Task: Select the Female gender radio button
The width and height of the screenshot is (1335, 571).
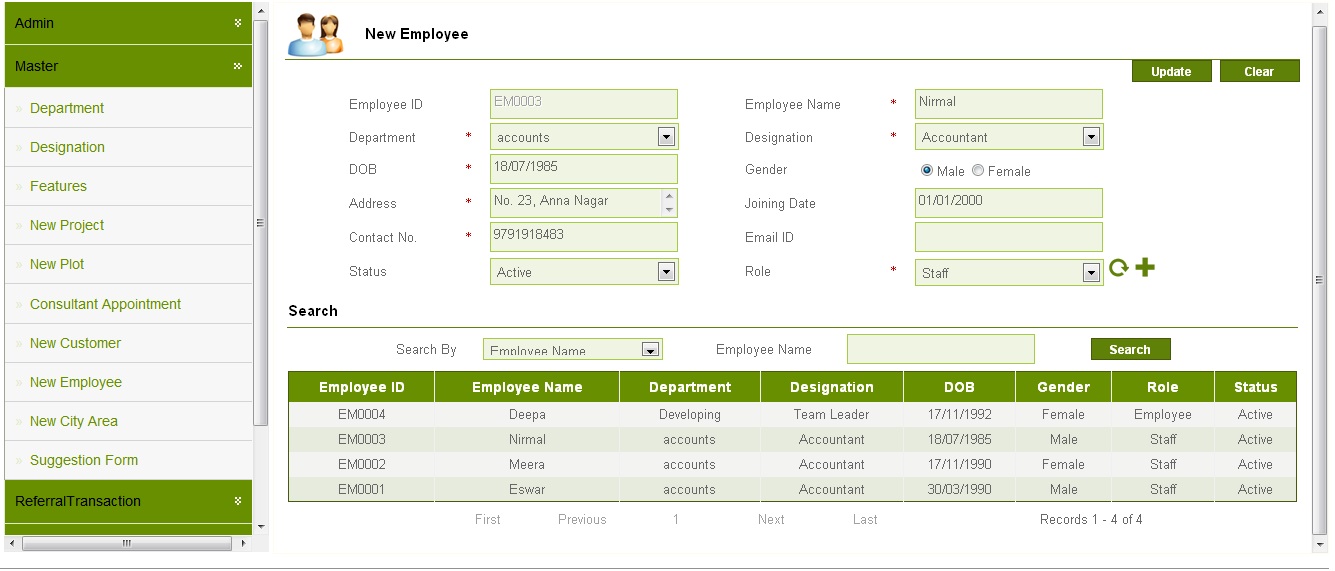Action: (x=977, y=171)
